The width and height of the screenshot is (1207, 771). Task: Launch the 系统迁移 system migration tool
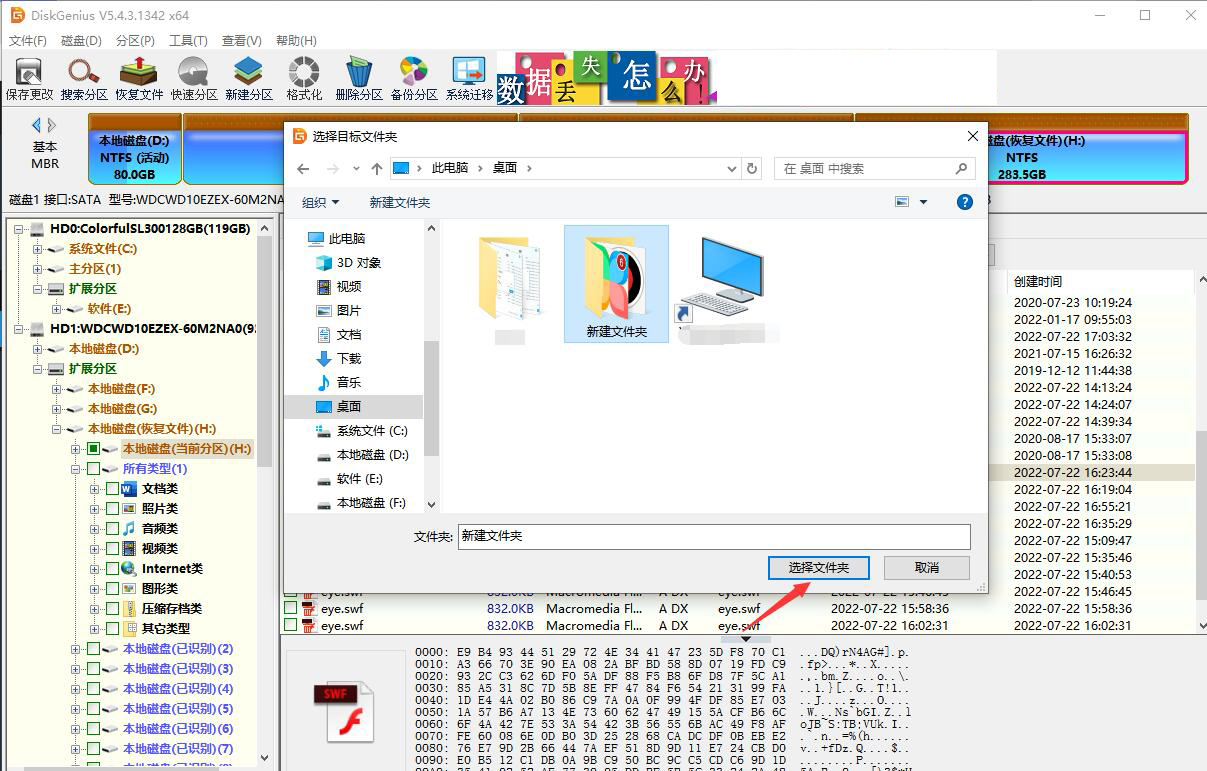(x=469, y=78)
